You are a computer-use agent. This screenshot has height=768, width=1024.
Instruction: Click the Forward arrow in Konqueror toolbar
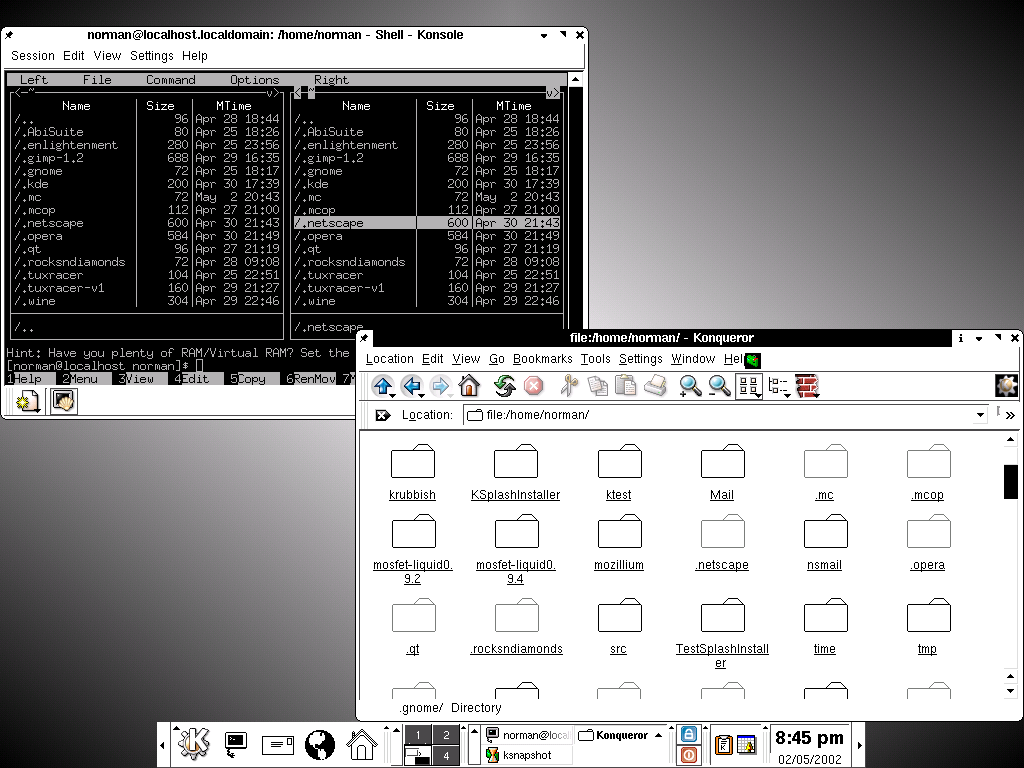pos(441,386)
